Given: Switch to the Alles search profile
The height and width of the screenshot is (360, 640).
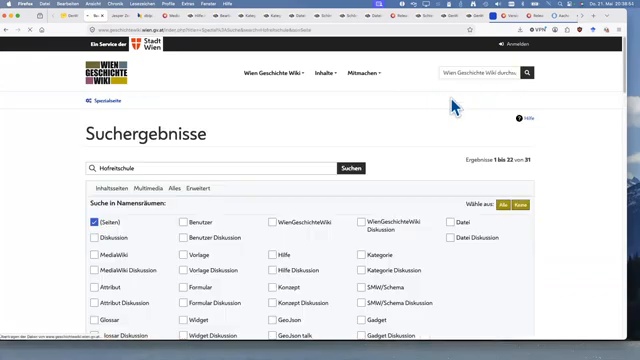Looking at the screenshot, I should coord(174,188).
